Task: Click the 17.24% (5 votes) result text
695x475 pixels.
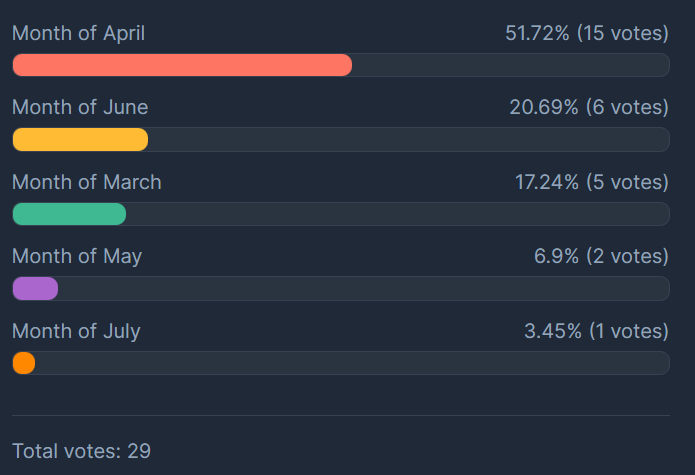Action: [x=591, y=182]
